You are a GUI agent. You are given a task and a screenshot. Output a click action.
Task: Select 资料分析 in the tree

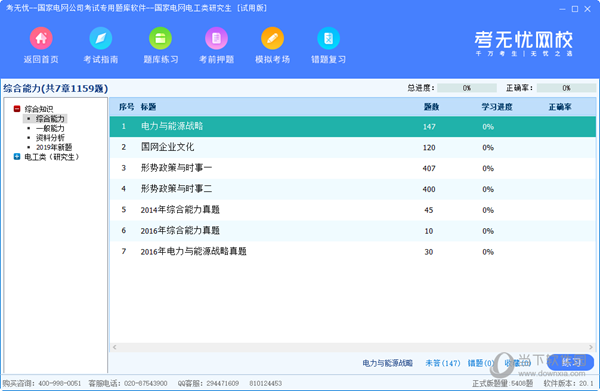pos(50,138)
